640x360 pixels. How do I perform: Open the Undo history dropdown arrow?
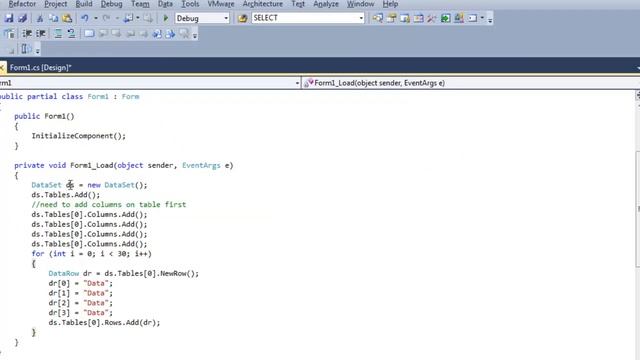96,18
